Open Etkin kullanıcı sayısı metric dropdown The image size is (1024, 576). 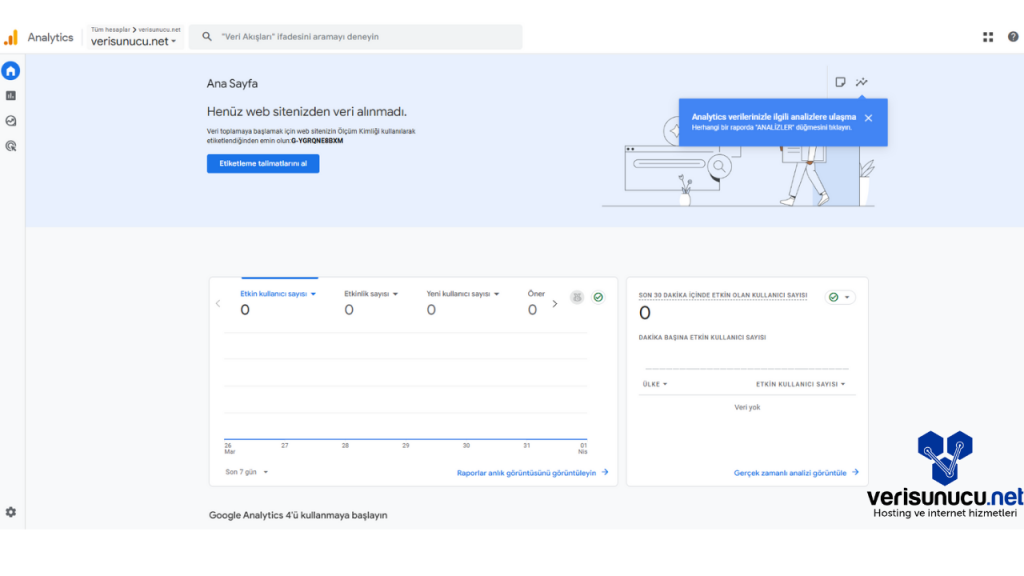[x=278, y=294]
